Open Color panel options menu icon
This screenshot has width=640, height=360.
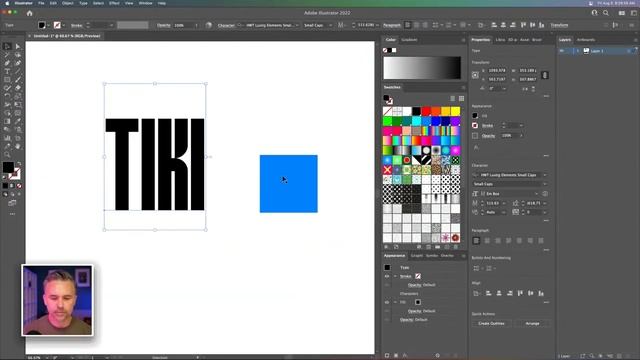463,40
